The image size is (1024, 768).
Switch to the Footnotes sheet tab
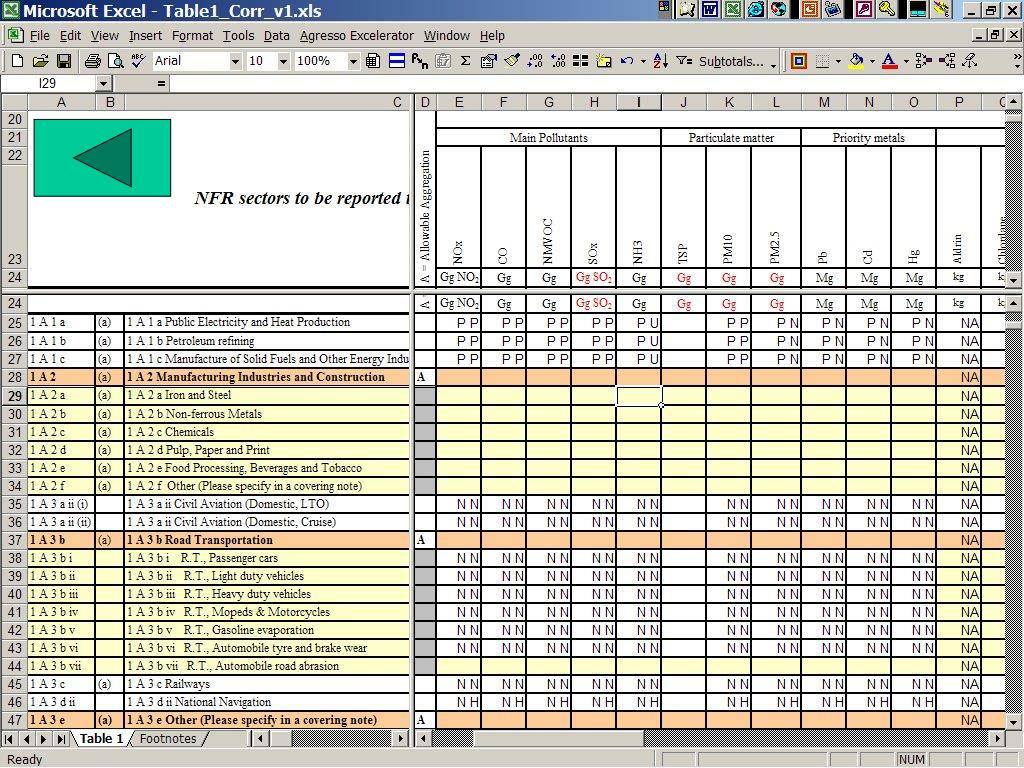168,739
